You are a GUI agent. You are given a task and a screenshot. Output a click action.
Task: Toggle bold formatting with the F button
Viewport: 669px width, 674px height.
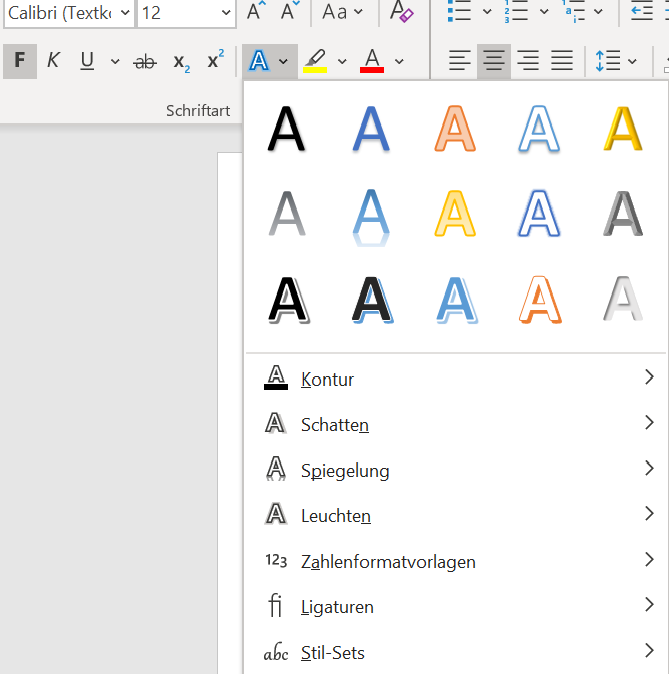(19, 62)
